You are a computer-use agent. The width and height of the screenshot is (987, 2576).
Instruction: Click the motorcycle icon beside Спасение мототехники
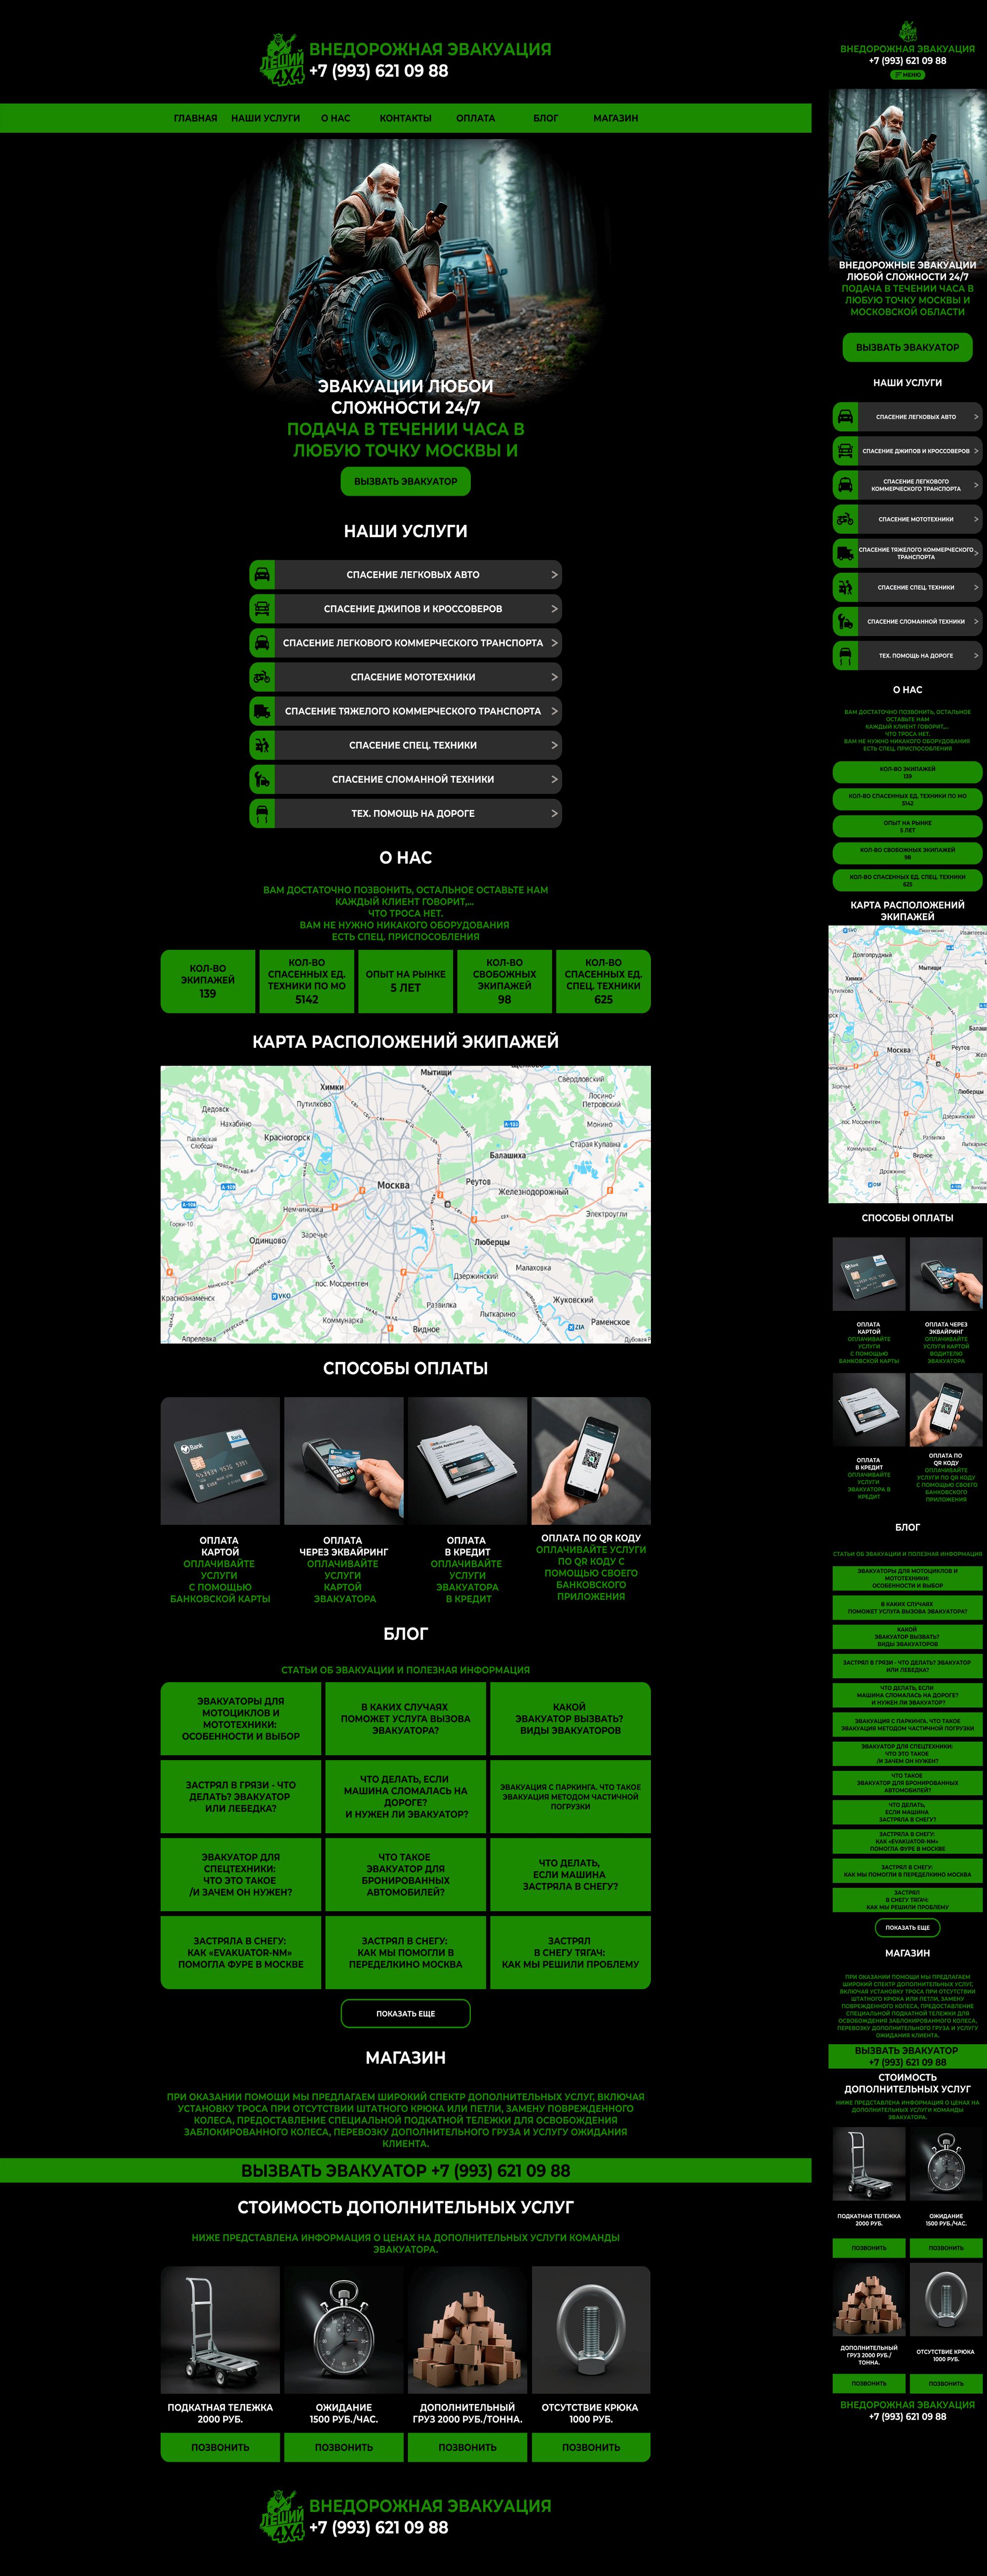[x=262, y=677]
